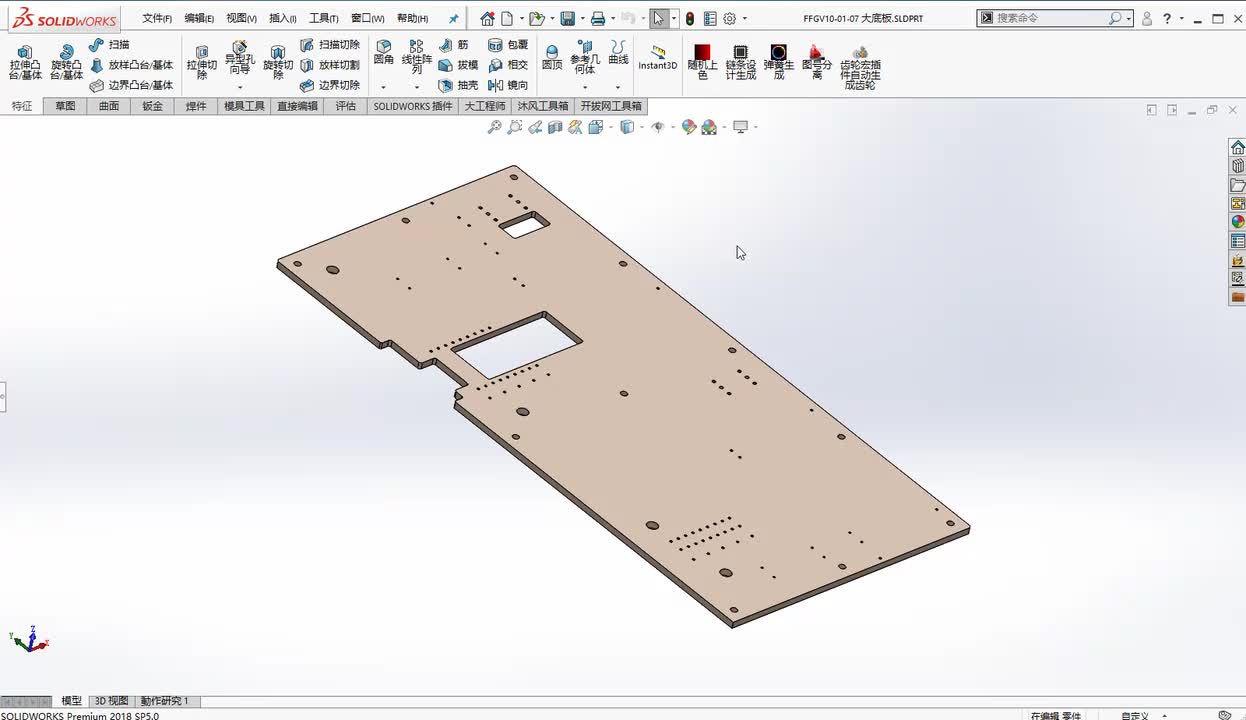Click the 抽壳 shell tool
Viewport: 1246px width, 720px height.
458,85
